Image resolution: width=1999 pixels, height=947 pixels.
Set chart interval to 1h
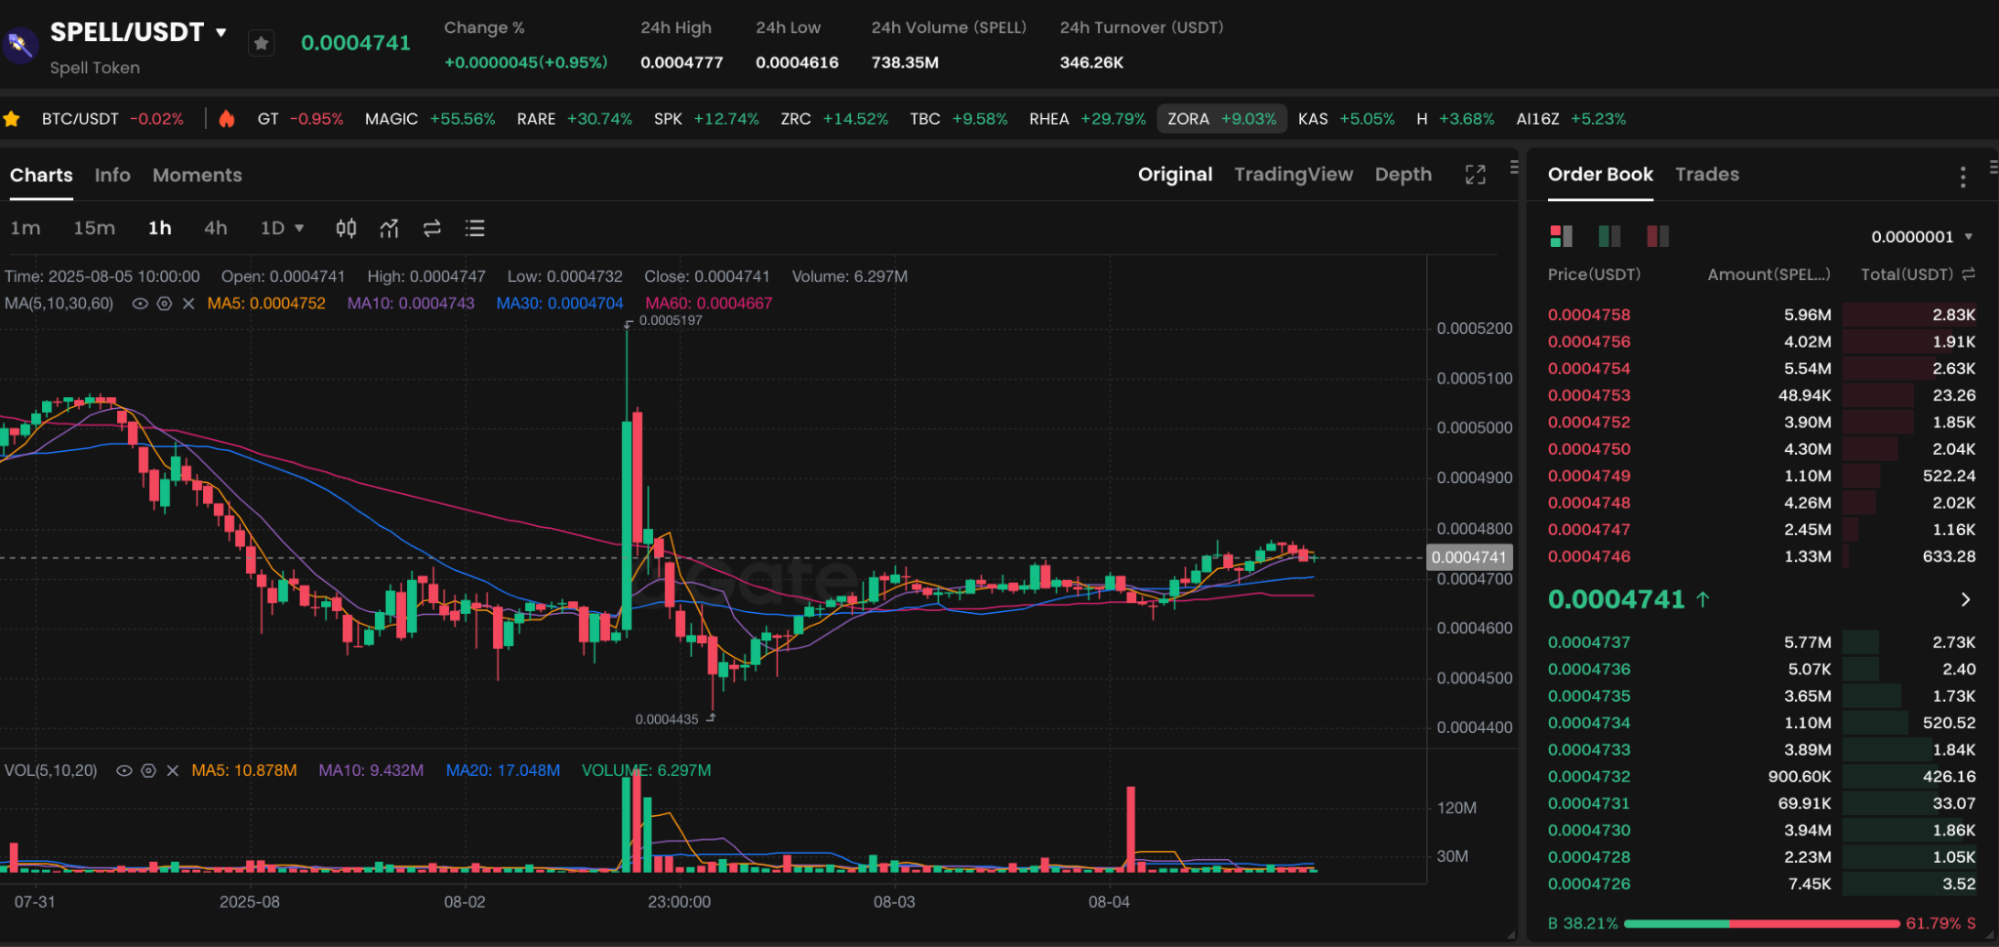160,228
